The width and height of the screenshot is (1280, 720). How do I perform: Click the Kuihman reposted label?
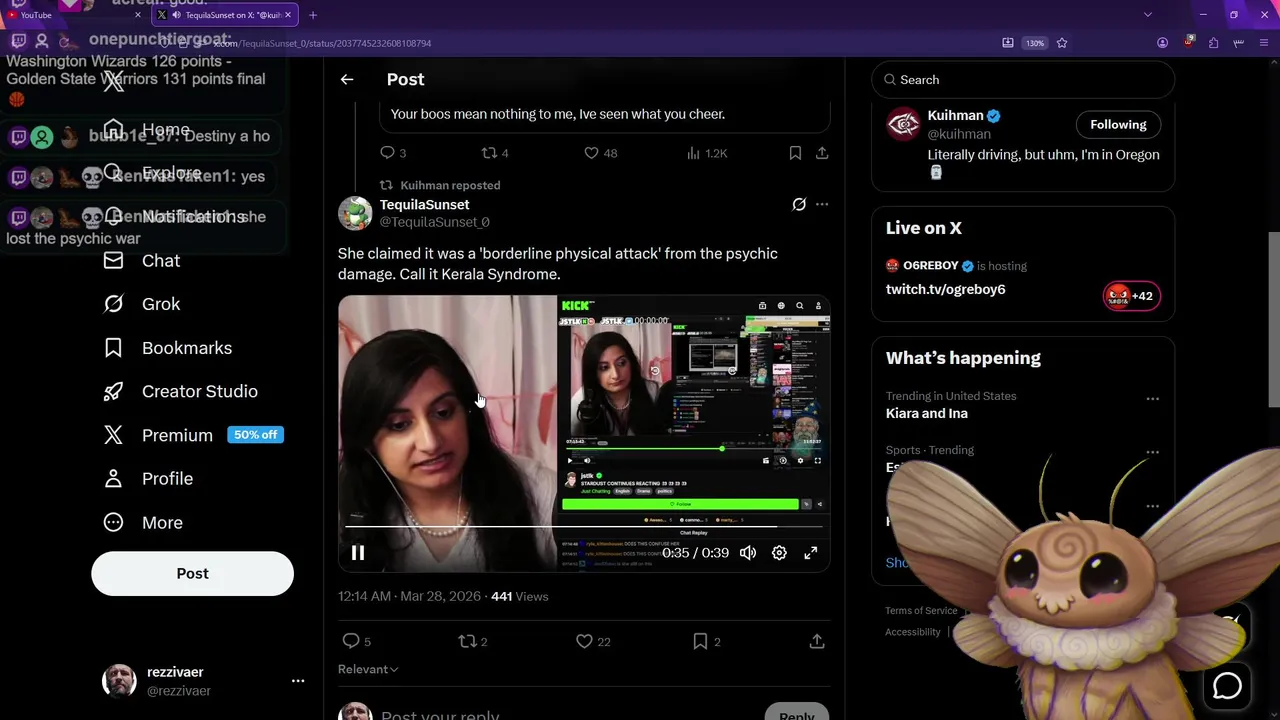click(450, 185)
